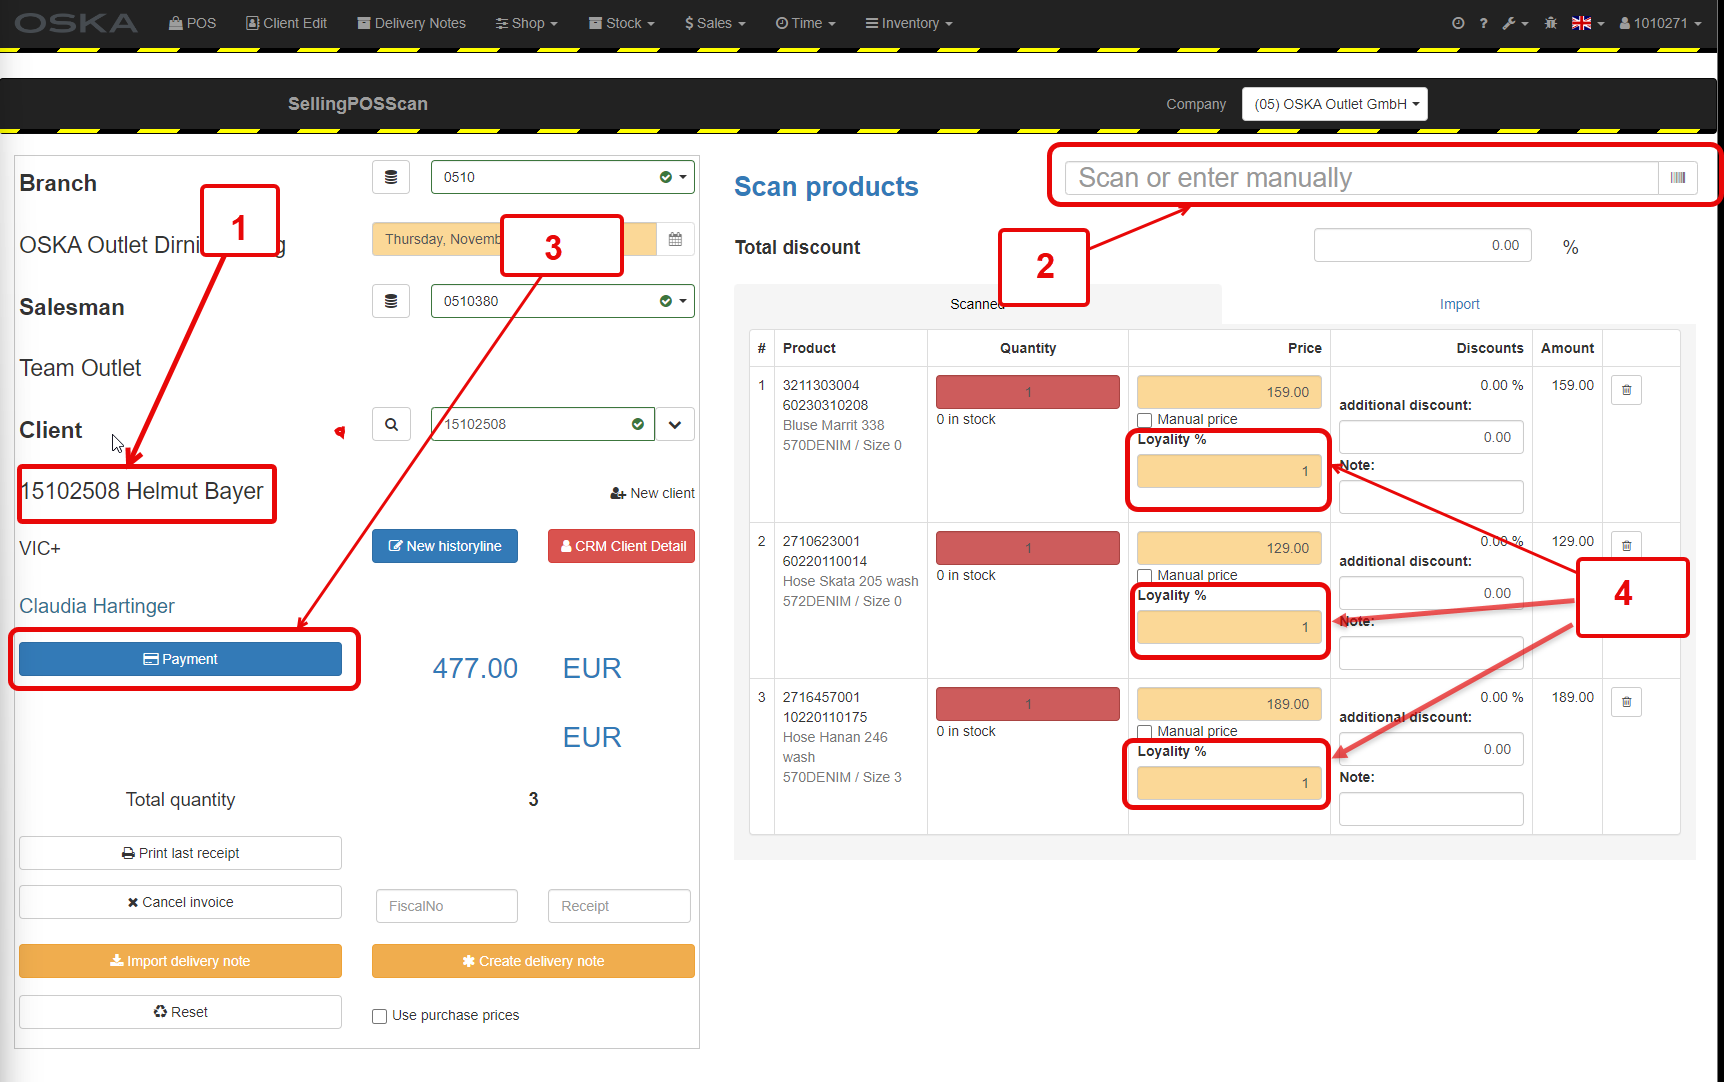
Task: Tick Manual price for Bluse Marrit 338
Action: 1145,420
